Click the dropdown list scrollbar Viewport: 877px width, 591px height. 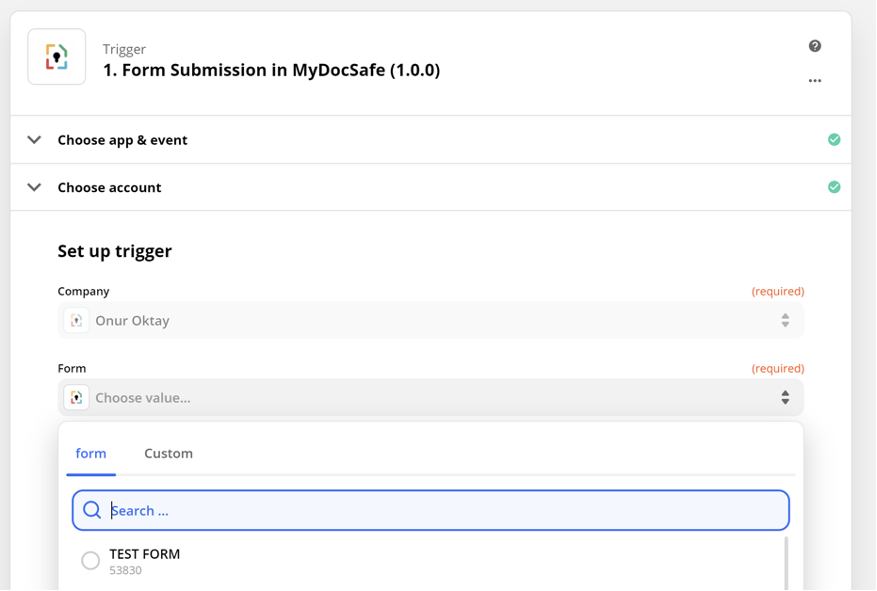coord(786,563)
